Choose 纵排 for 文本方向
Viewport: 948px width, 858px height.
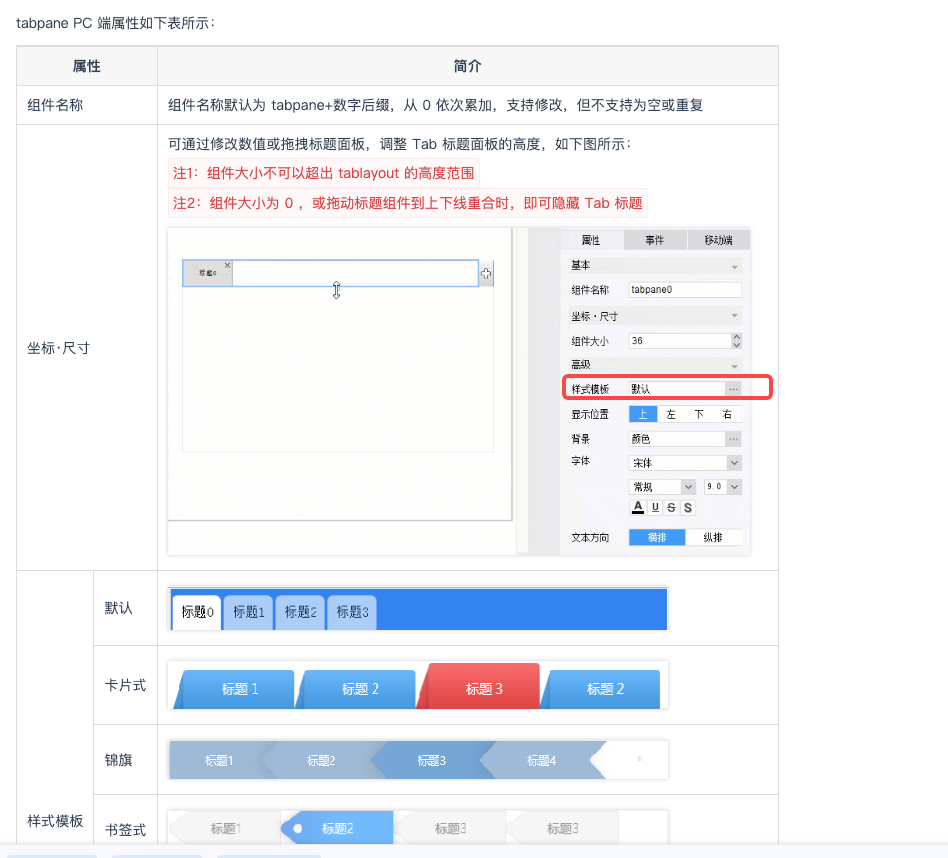(x=713, y=537)
